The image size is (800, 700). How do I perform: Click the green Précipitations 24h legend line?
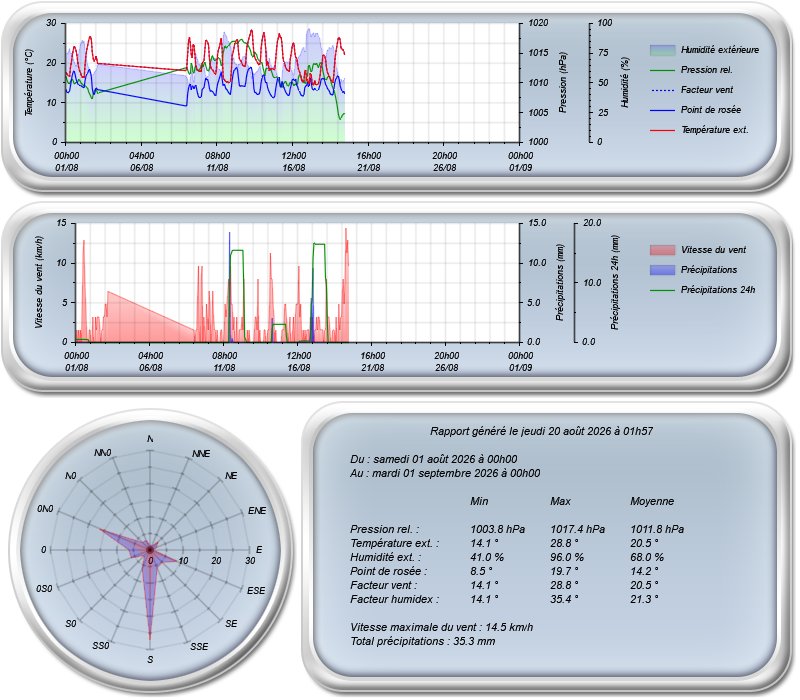[662, 290]
